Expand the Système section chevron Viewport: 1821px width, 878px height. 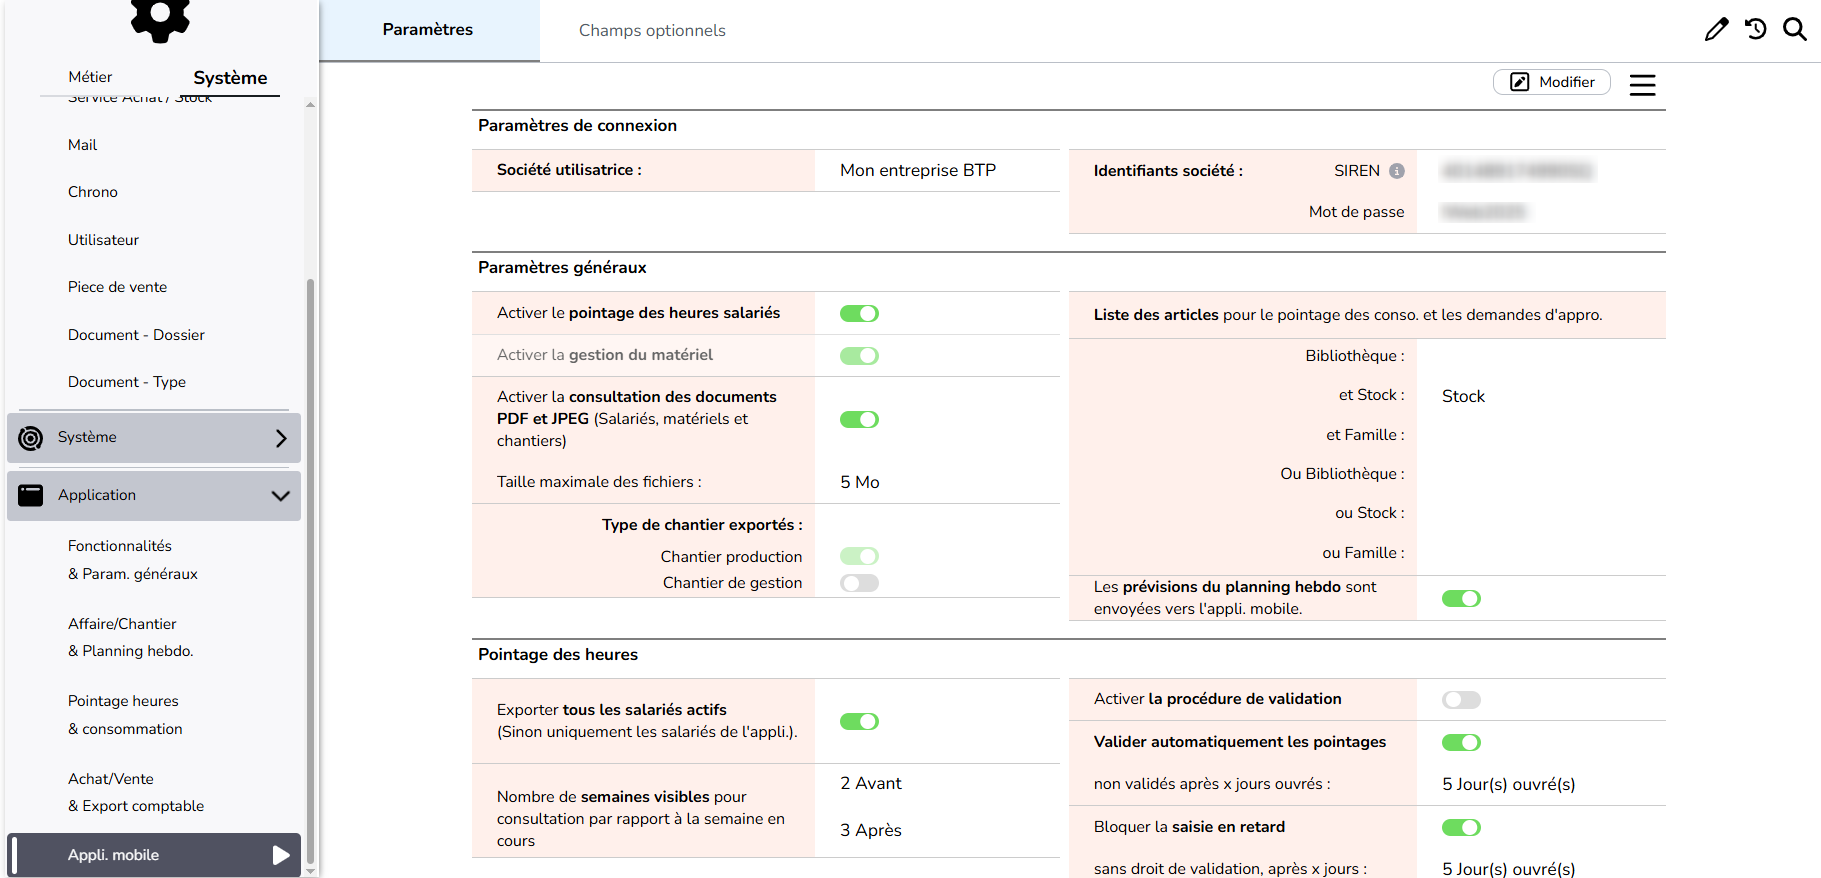click(281, 438)
